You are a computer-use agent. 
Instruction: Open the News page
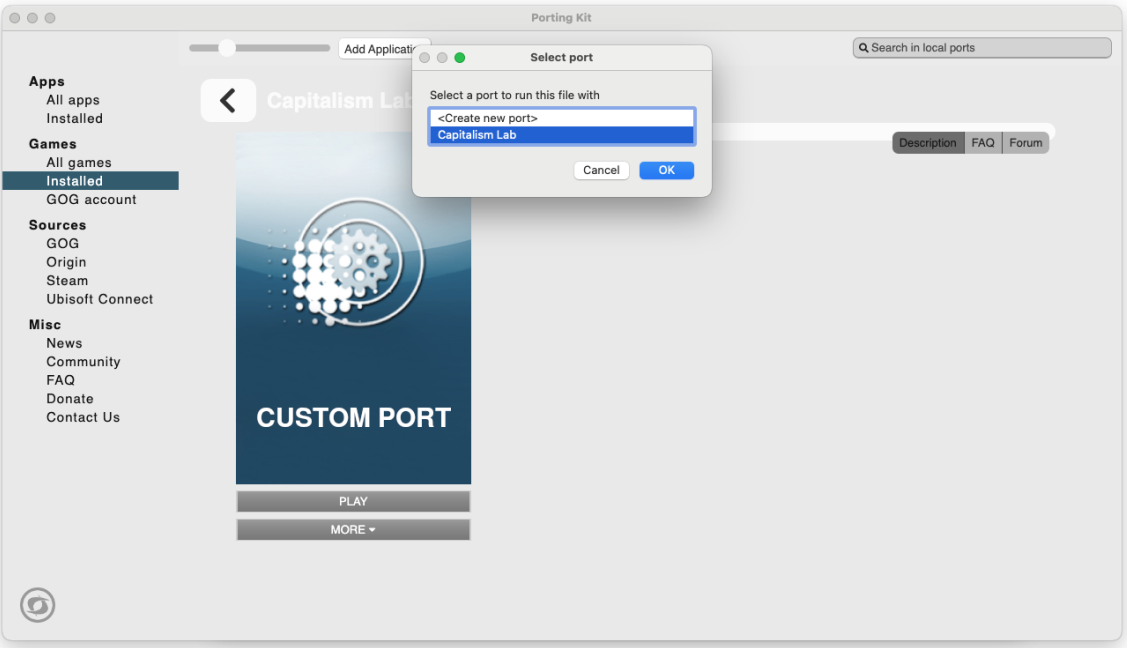[x=65, y=343]
